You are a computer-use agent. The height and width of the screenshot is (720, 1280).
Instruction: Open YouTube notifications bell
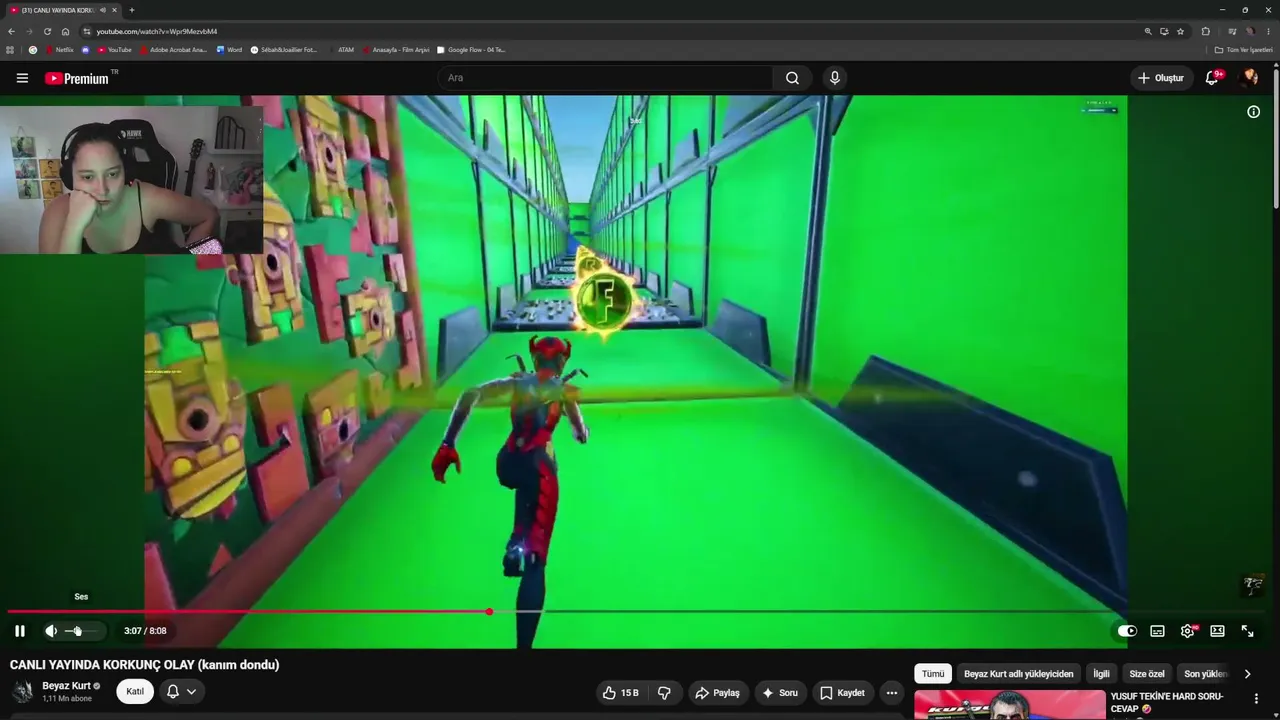[x=1212, y=78]
